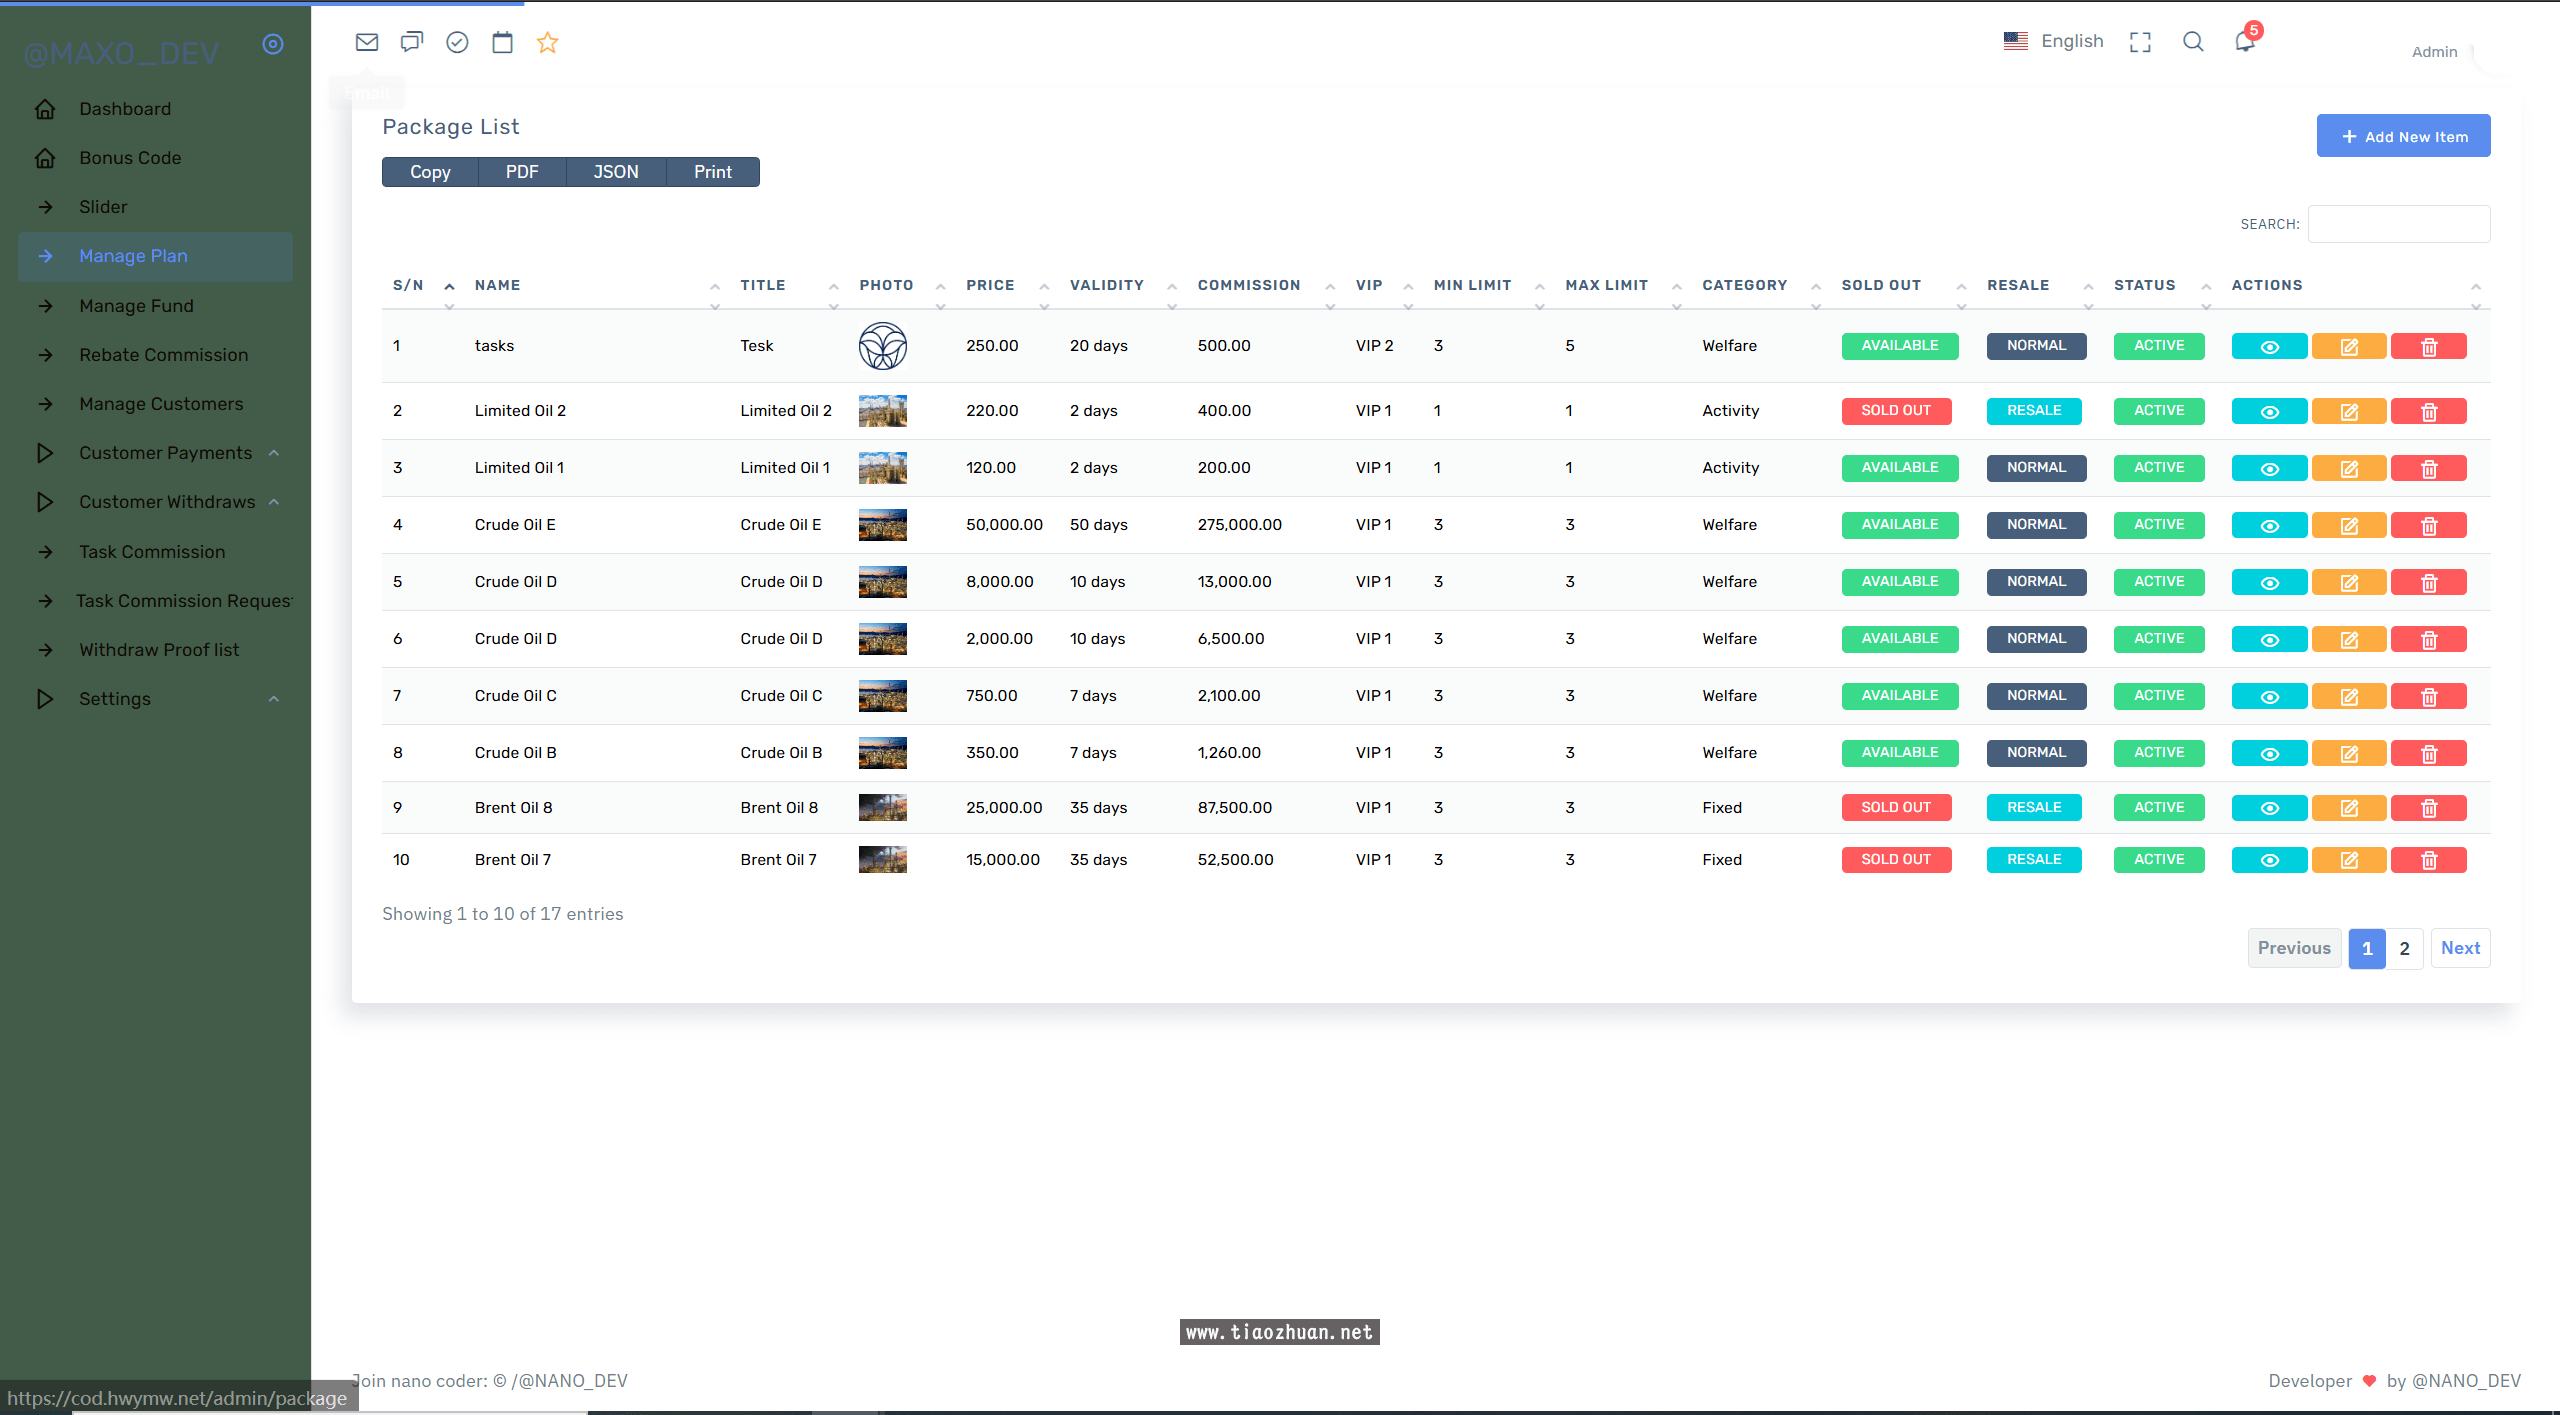The width and height of the screenshot is (2560, 1415).
Task: View Brent Oil 7 with eye icon
Action: pyautogui.click(x=2269, y=860)
